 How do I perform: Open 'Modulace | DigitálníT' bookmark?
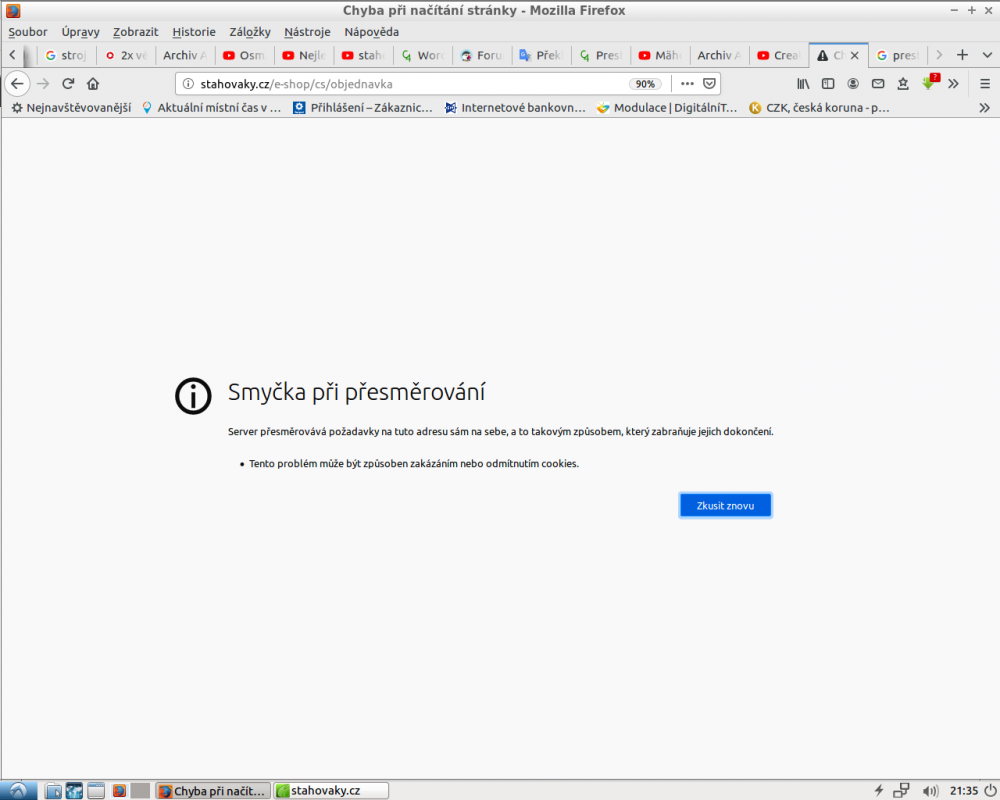[666, 108]
